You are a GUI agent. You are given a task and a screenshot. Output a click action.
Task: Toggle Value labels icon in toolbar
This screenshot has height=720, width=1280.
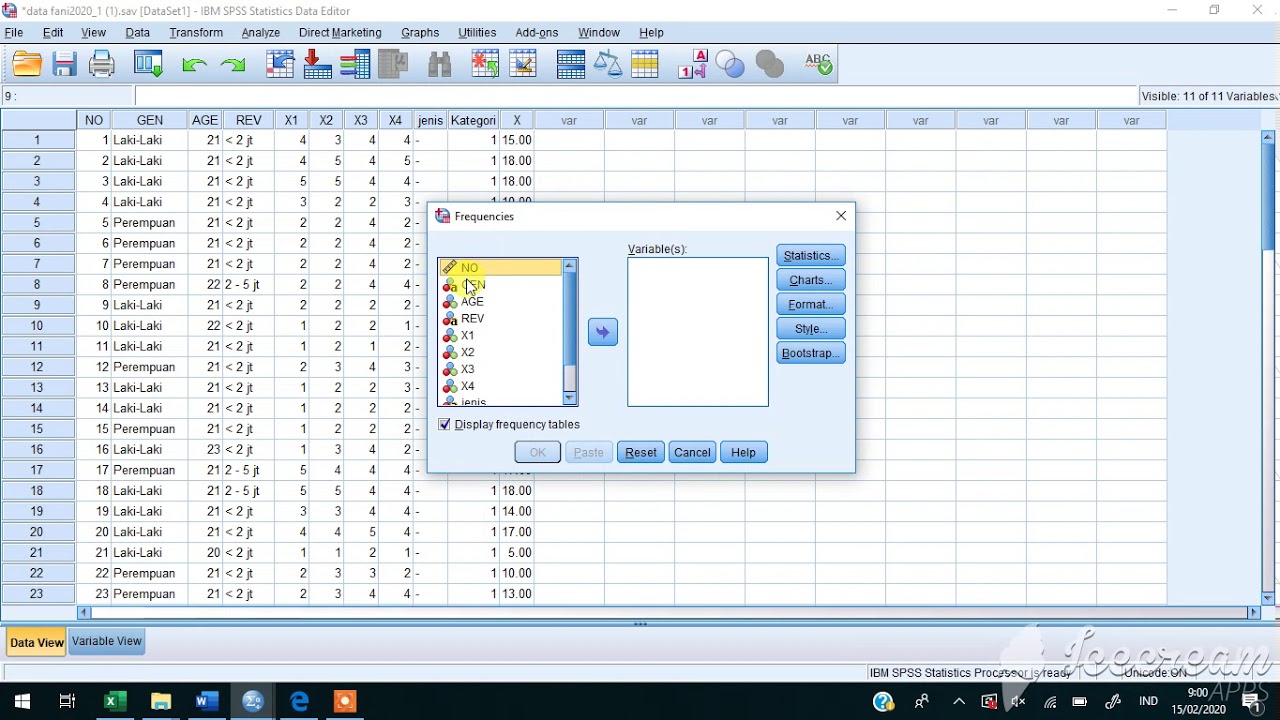coord(693,65)
